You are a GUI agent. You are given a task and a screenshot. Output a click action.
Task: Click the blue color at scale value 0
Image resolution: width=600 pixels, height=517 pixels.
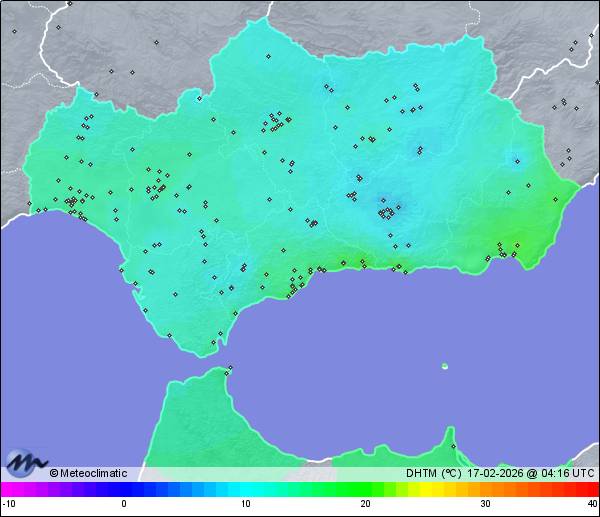point(124,490)
